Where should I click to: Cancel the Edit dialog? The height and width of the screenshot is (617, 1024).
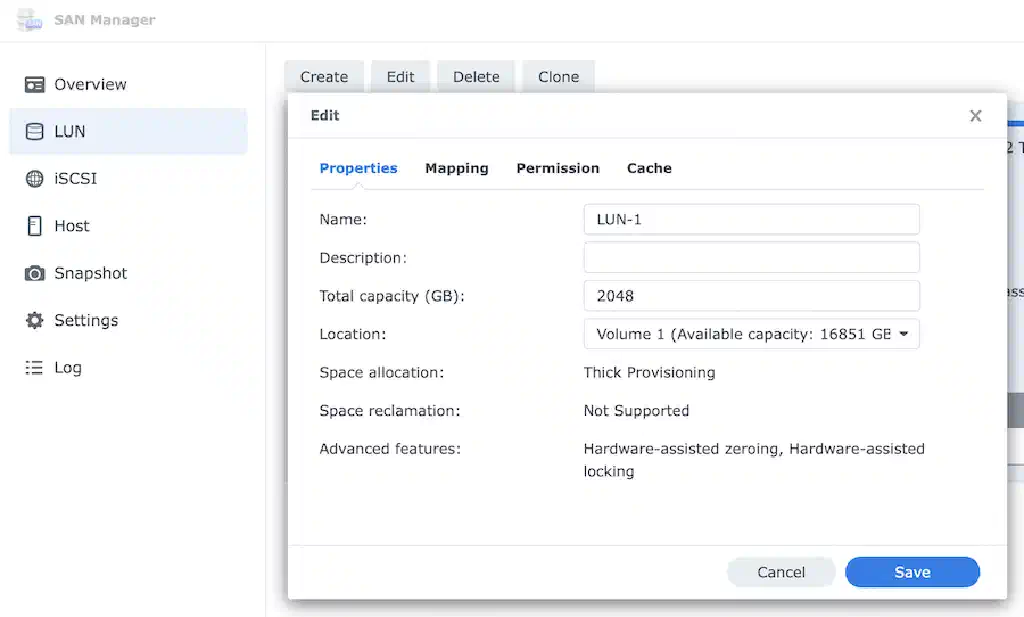(x=781, y=572)
